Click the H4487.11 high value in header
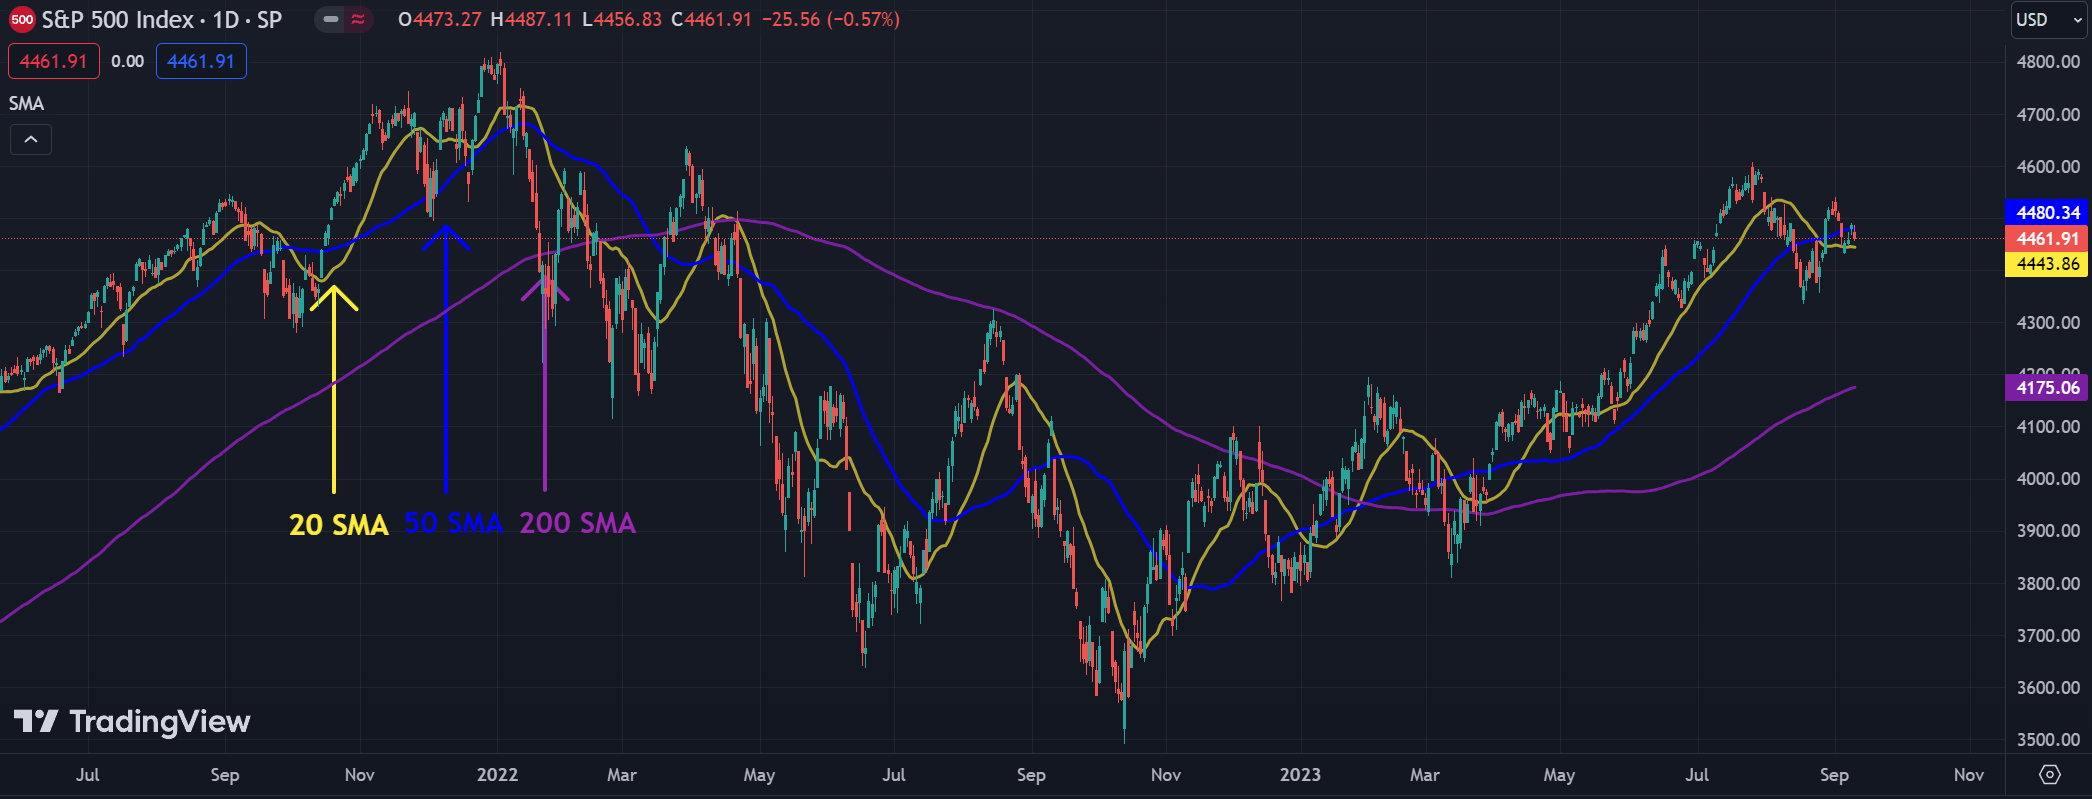 coord(532,19)
